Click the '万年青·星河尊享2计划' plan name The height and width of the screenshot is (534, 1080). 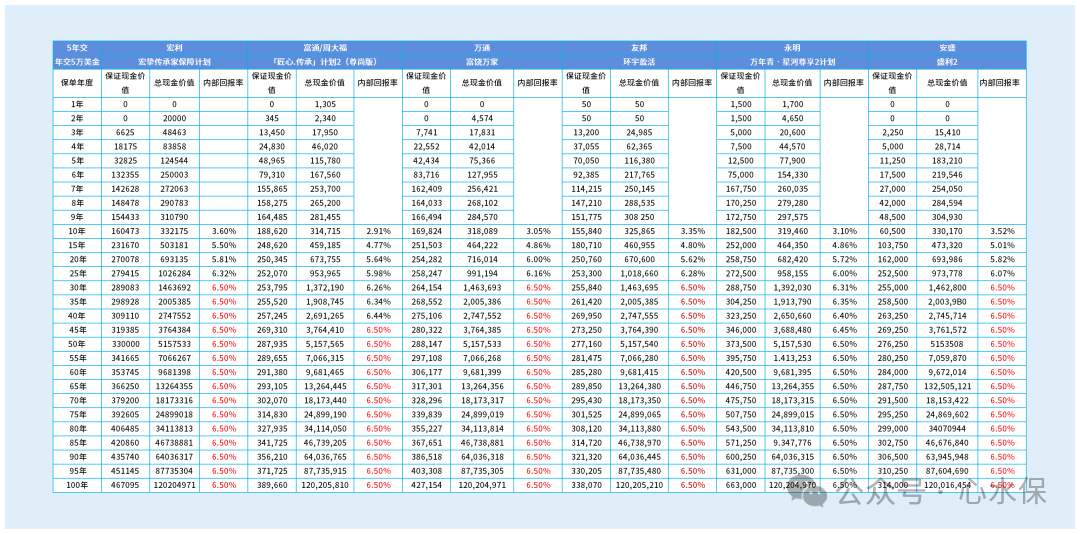[x=792, y=61]
